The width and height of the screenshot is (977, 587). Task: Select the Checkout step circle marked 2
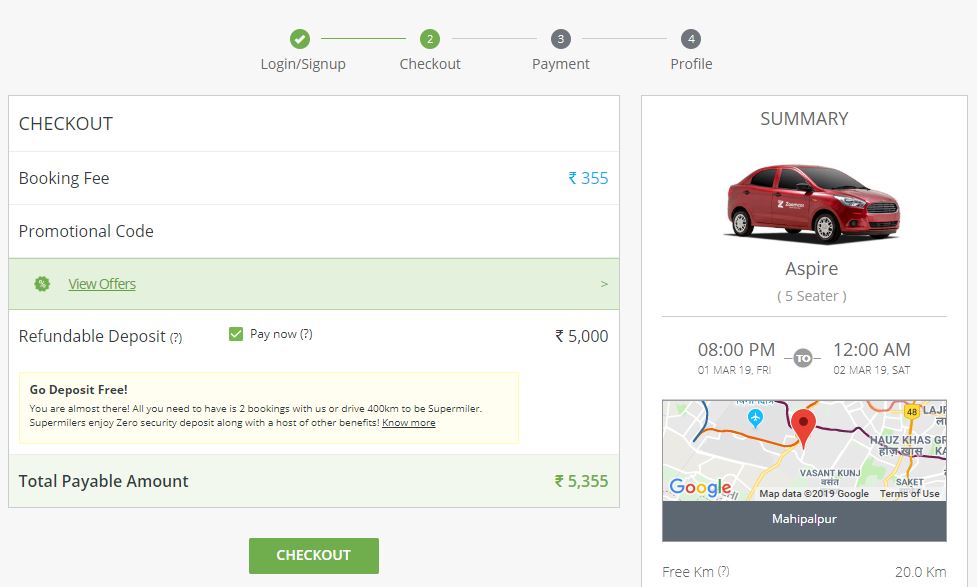430,40
